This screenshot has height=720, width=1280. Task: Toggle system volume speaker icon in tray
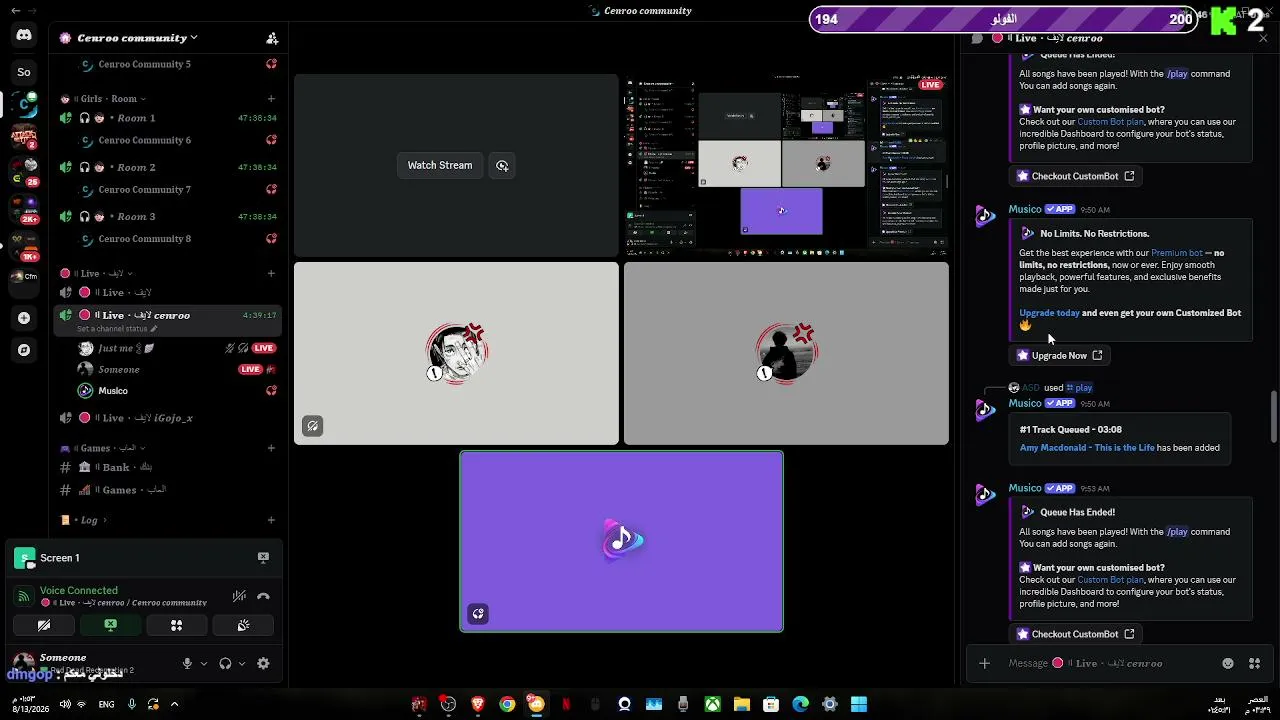[65, 704]
